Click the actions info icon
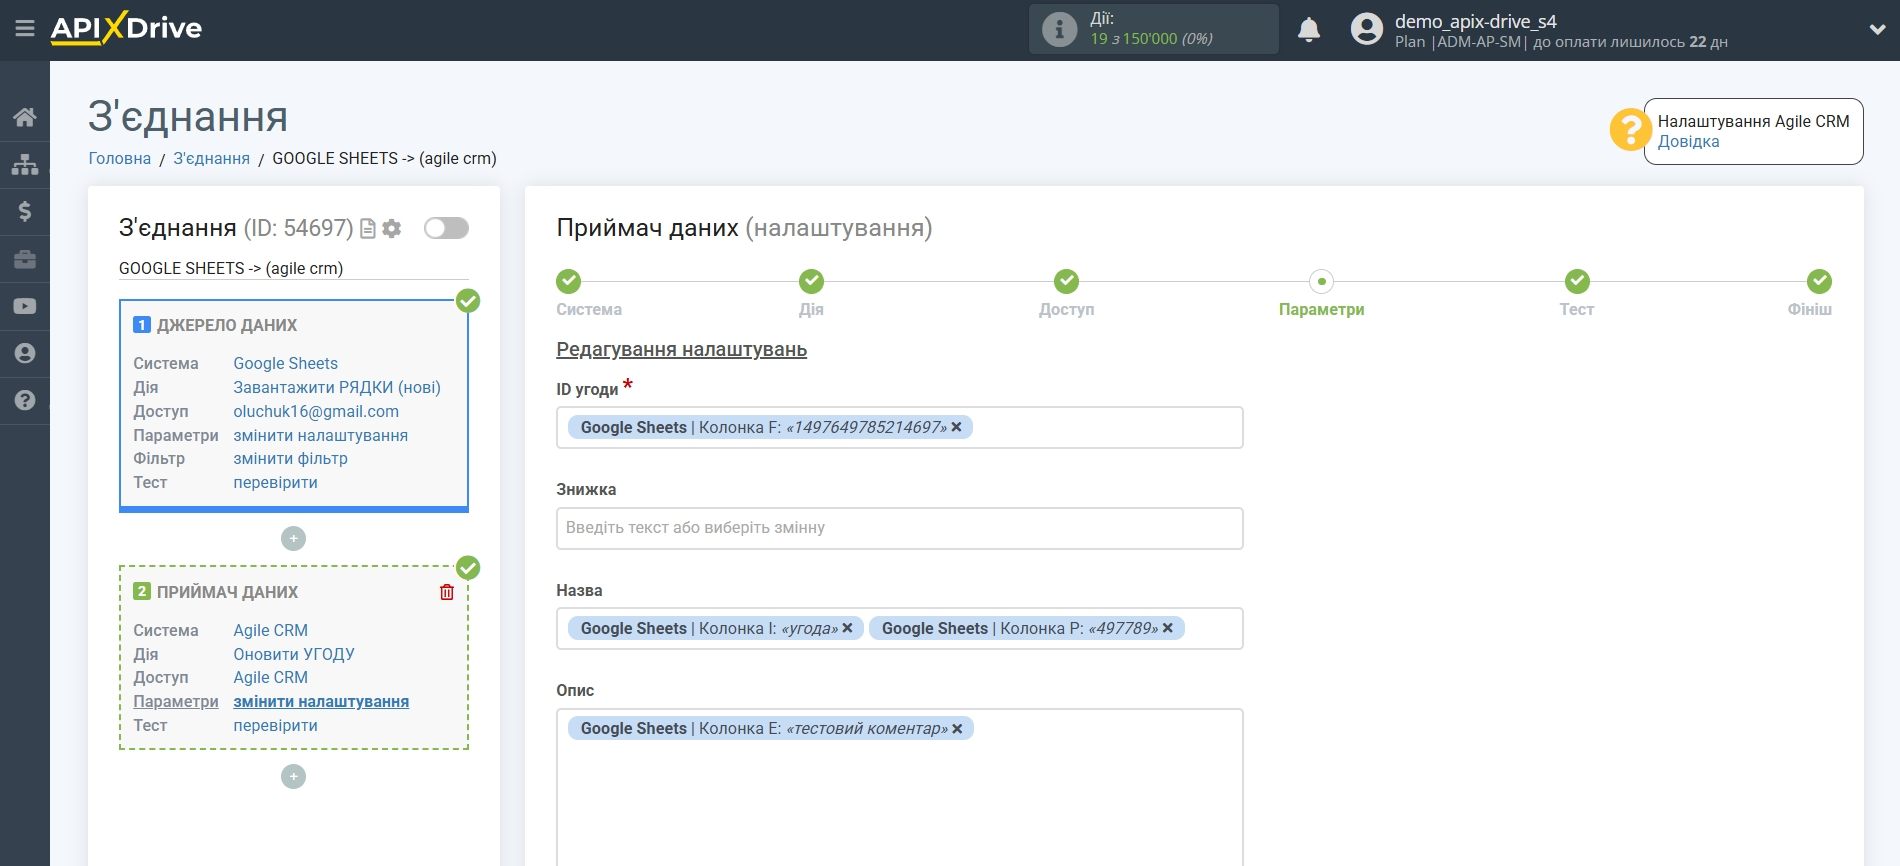 coord(1059,29)
